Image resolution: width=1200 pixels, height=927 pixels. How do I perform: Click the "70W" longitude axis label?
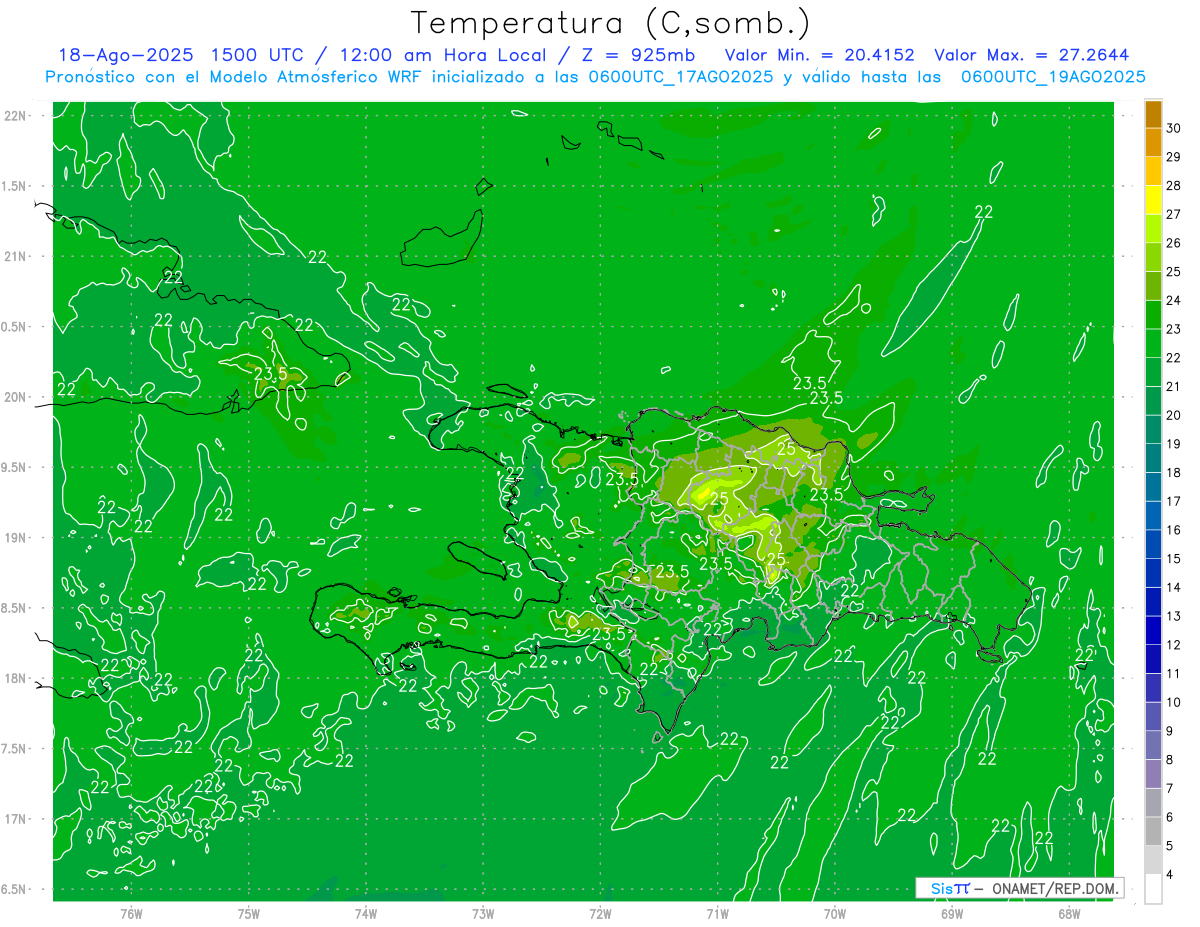pyautogui.click(x=835, y=913)
